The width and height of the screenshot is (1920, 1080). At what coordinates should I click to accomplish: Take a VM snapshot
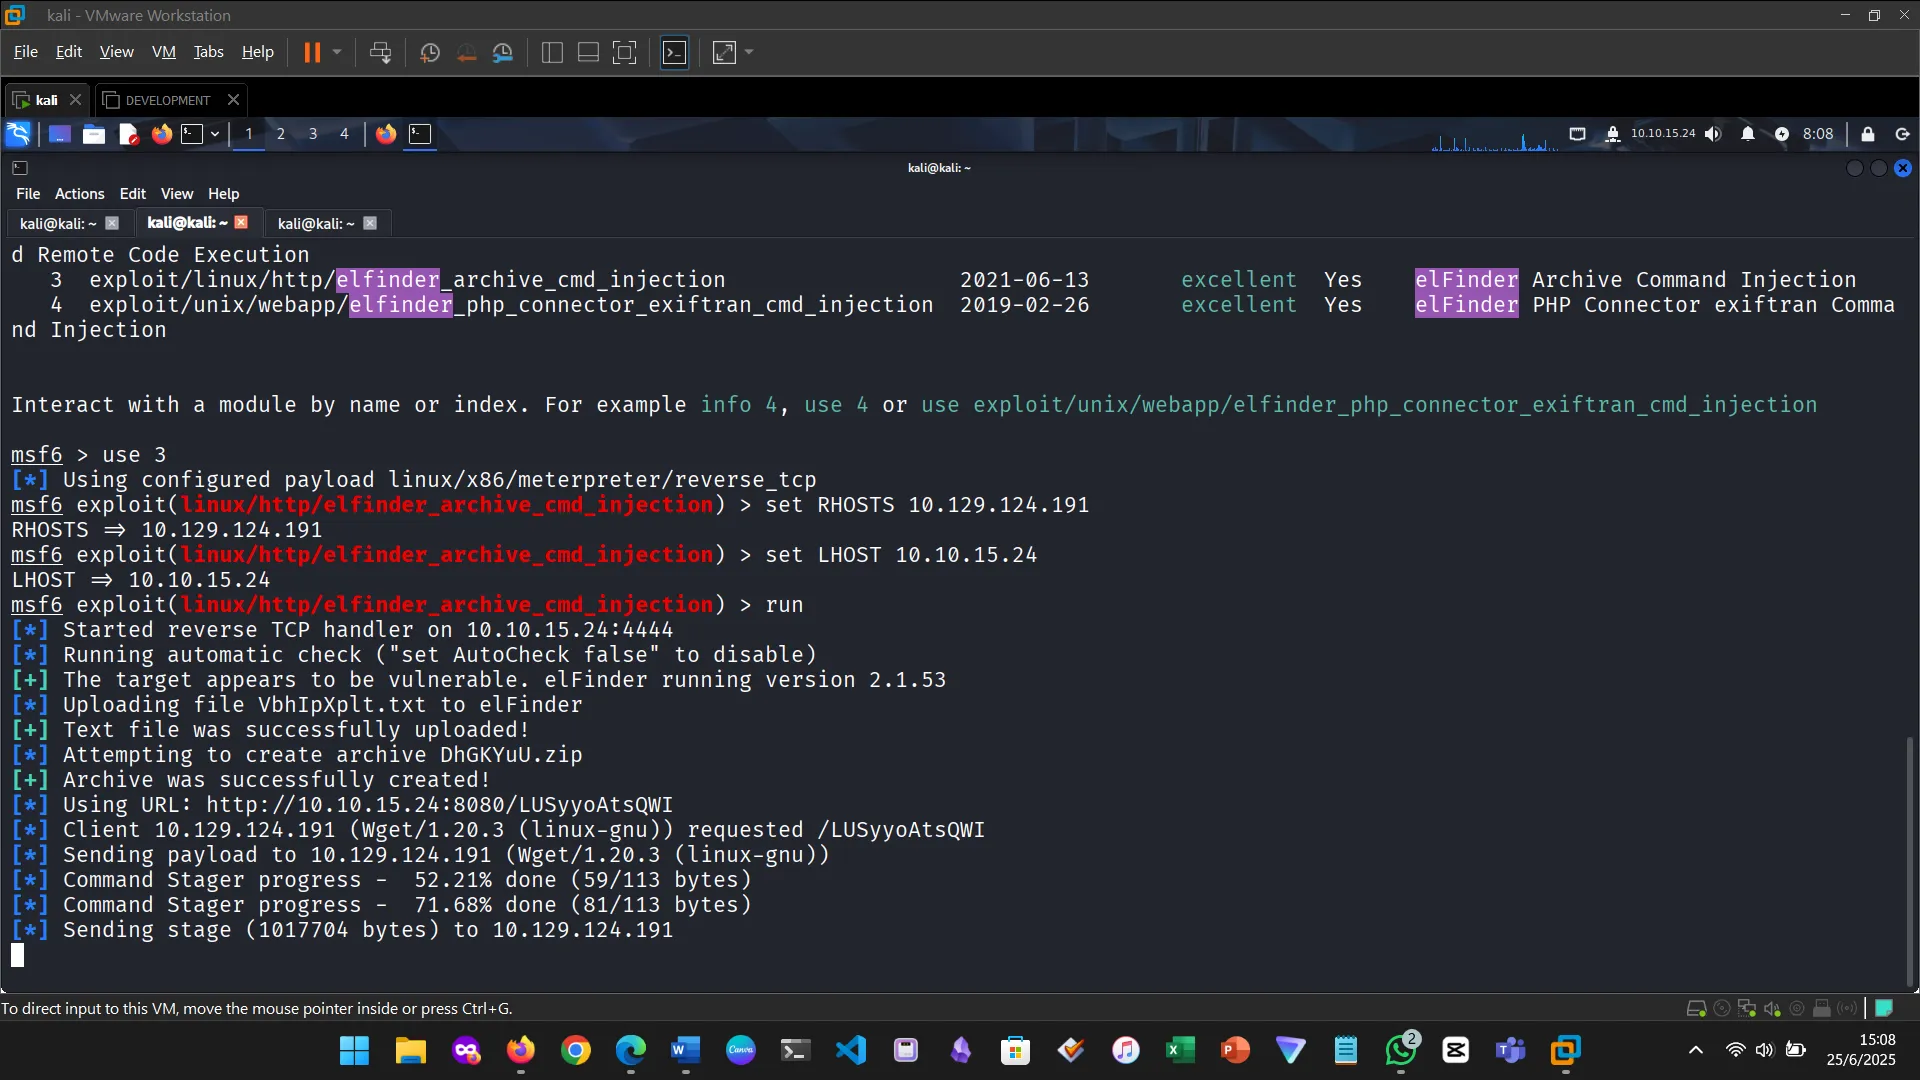pos(430,52)
